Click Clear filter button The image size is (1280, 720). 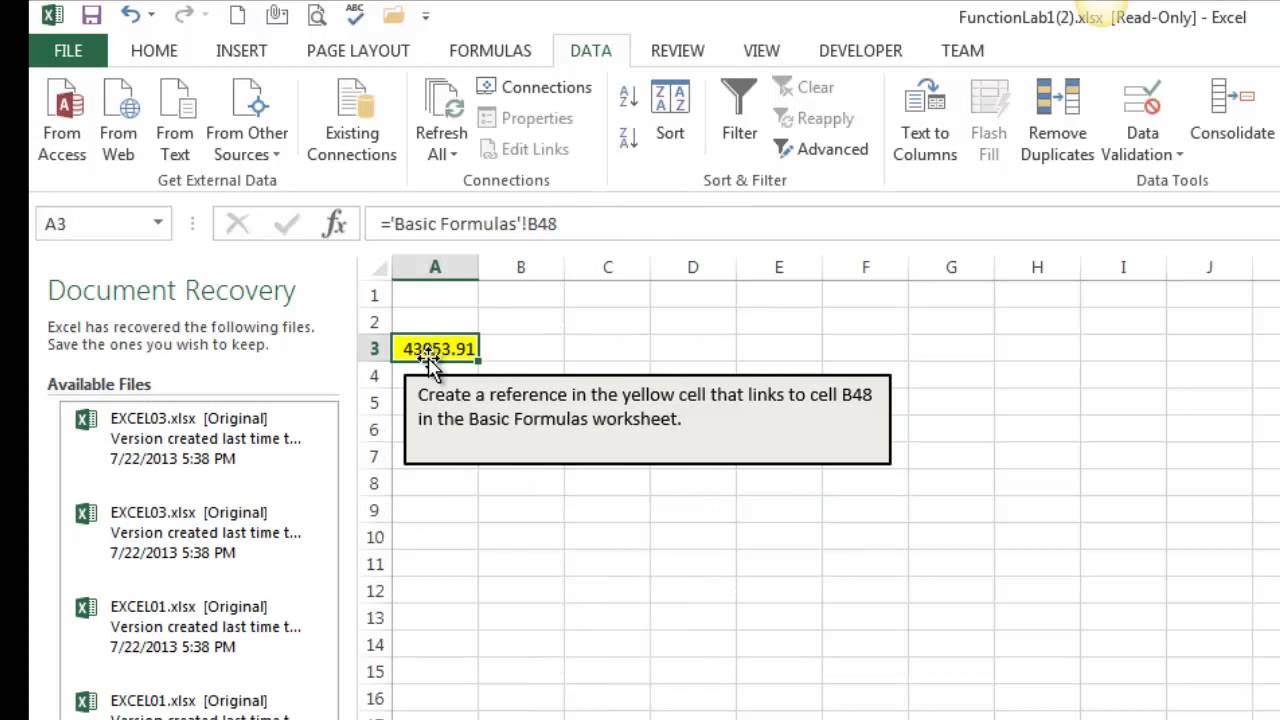pyautogui.click(x=804, y=87)
